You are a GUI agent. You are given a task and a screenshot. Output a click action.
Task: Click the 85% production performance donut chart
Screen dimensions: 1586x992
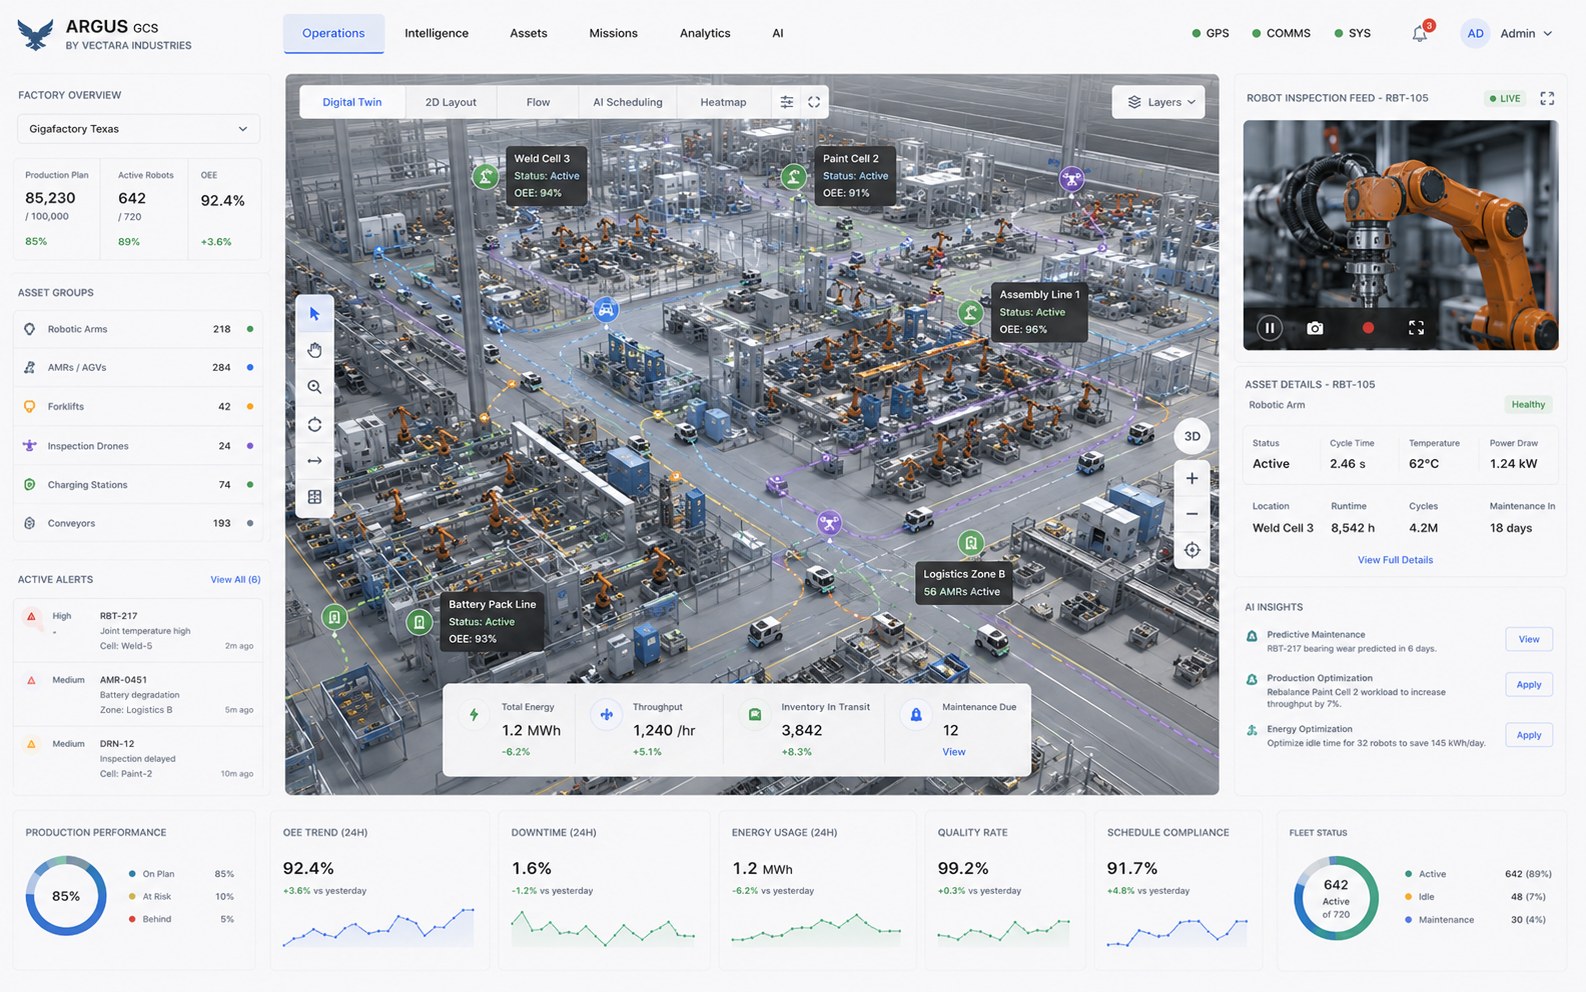tap(66, 896)
